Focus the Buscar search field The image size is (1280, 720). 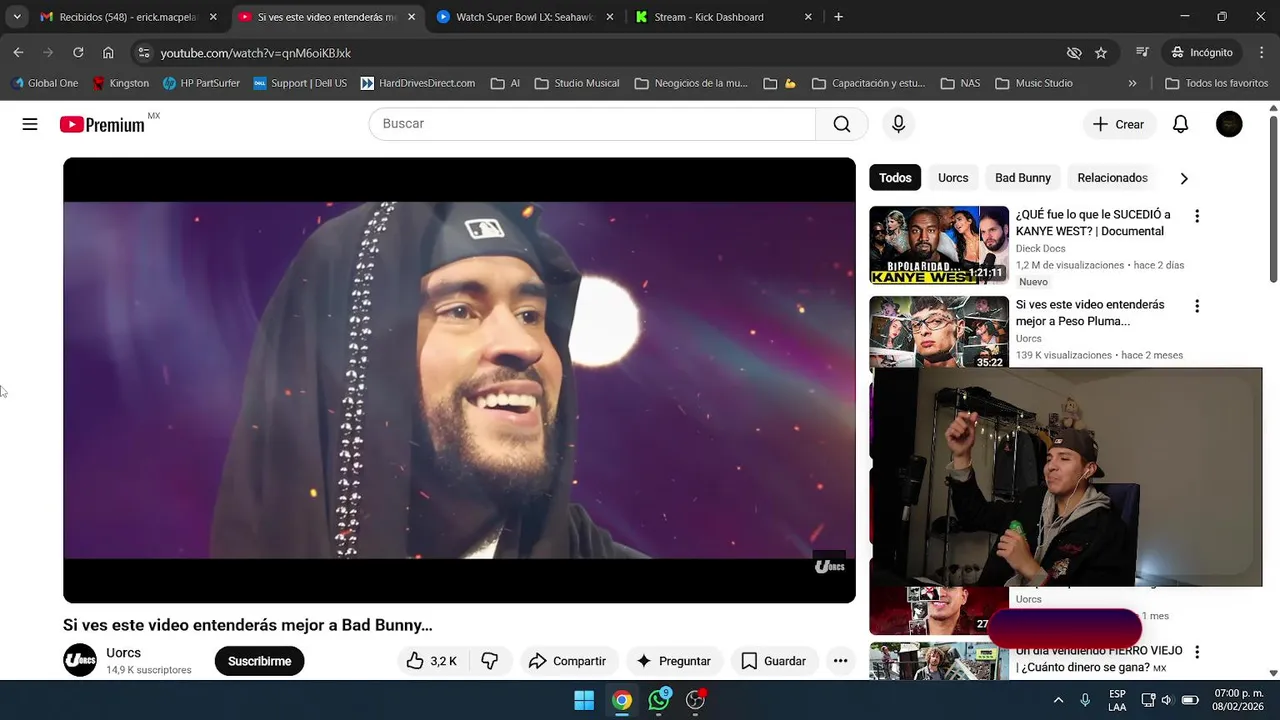(592, 124)
